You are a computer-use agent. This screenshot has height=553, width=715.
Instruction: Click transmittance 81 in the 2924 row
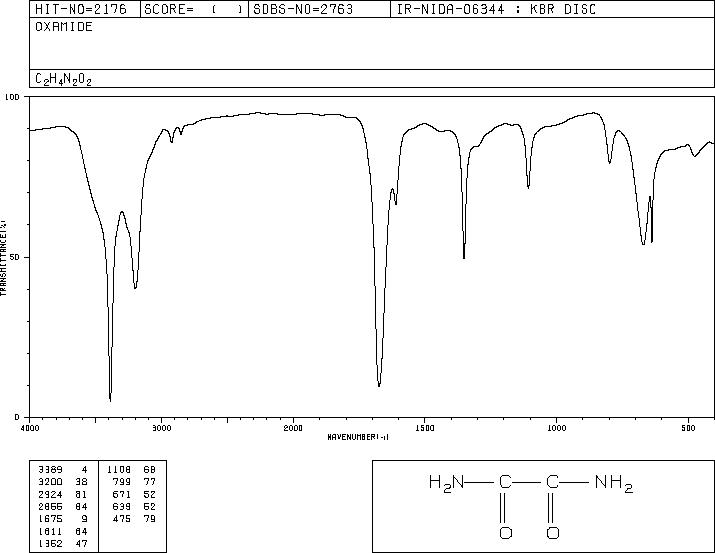click(x=81, y=494)
